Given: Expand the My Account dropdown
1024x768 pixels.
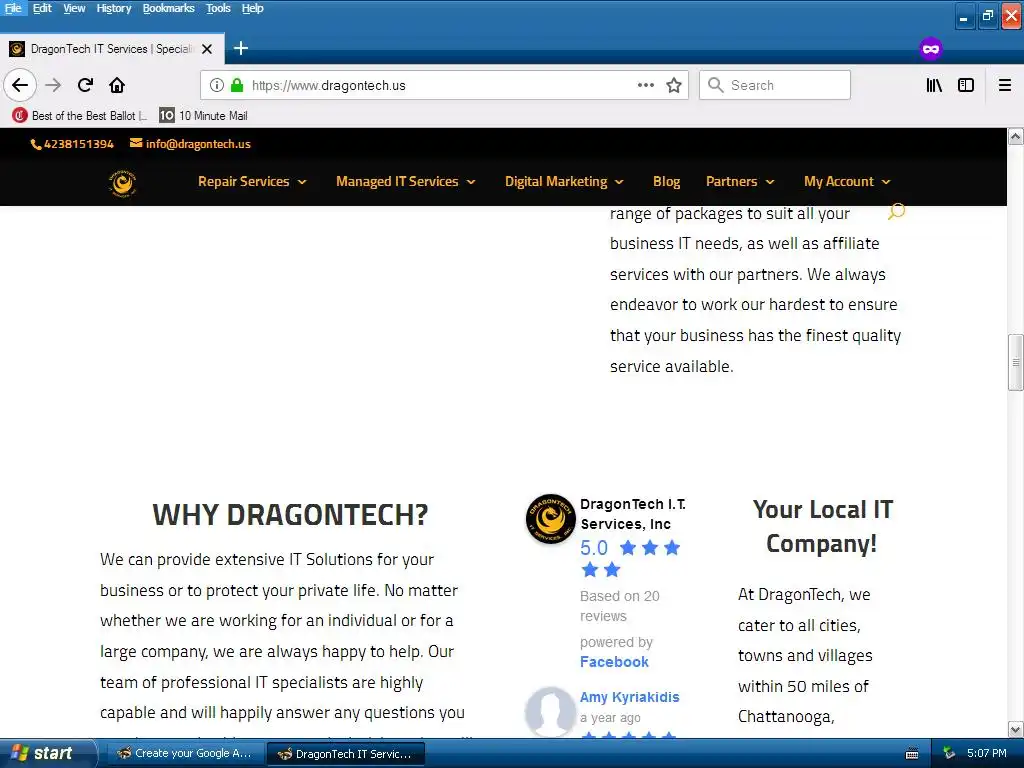Looking at the screenshot, I should point(847,182).
